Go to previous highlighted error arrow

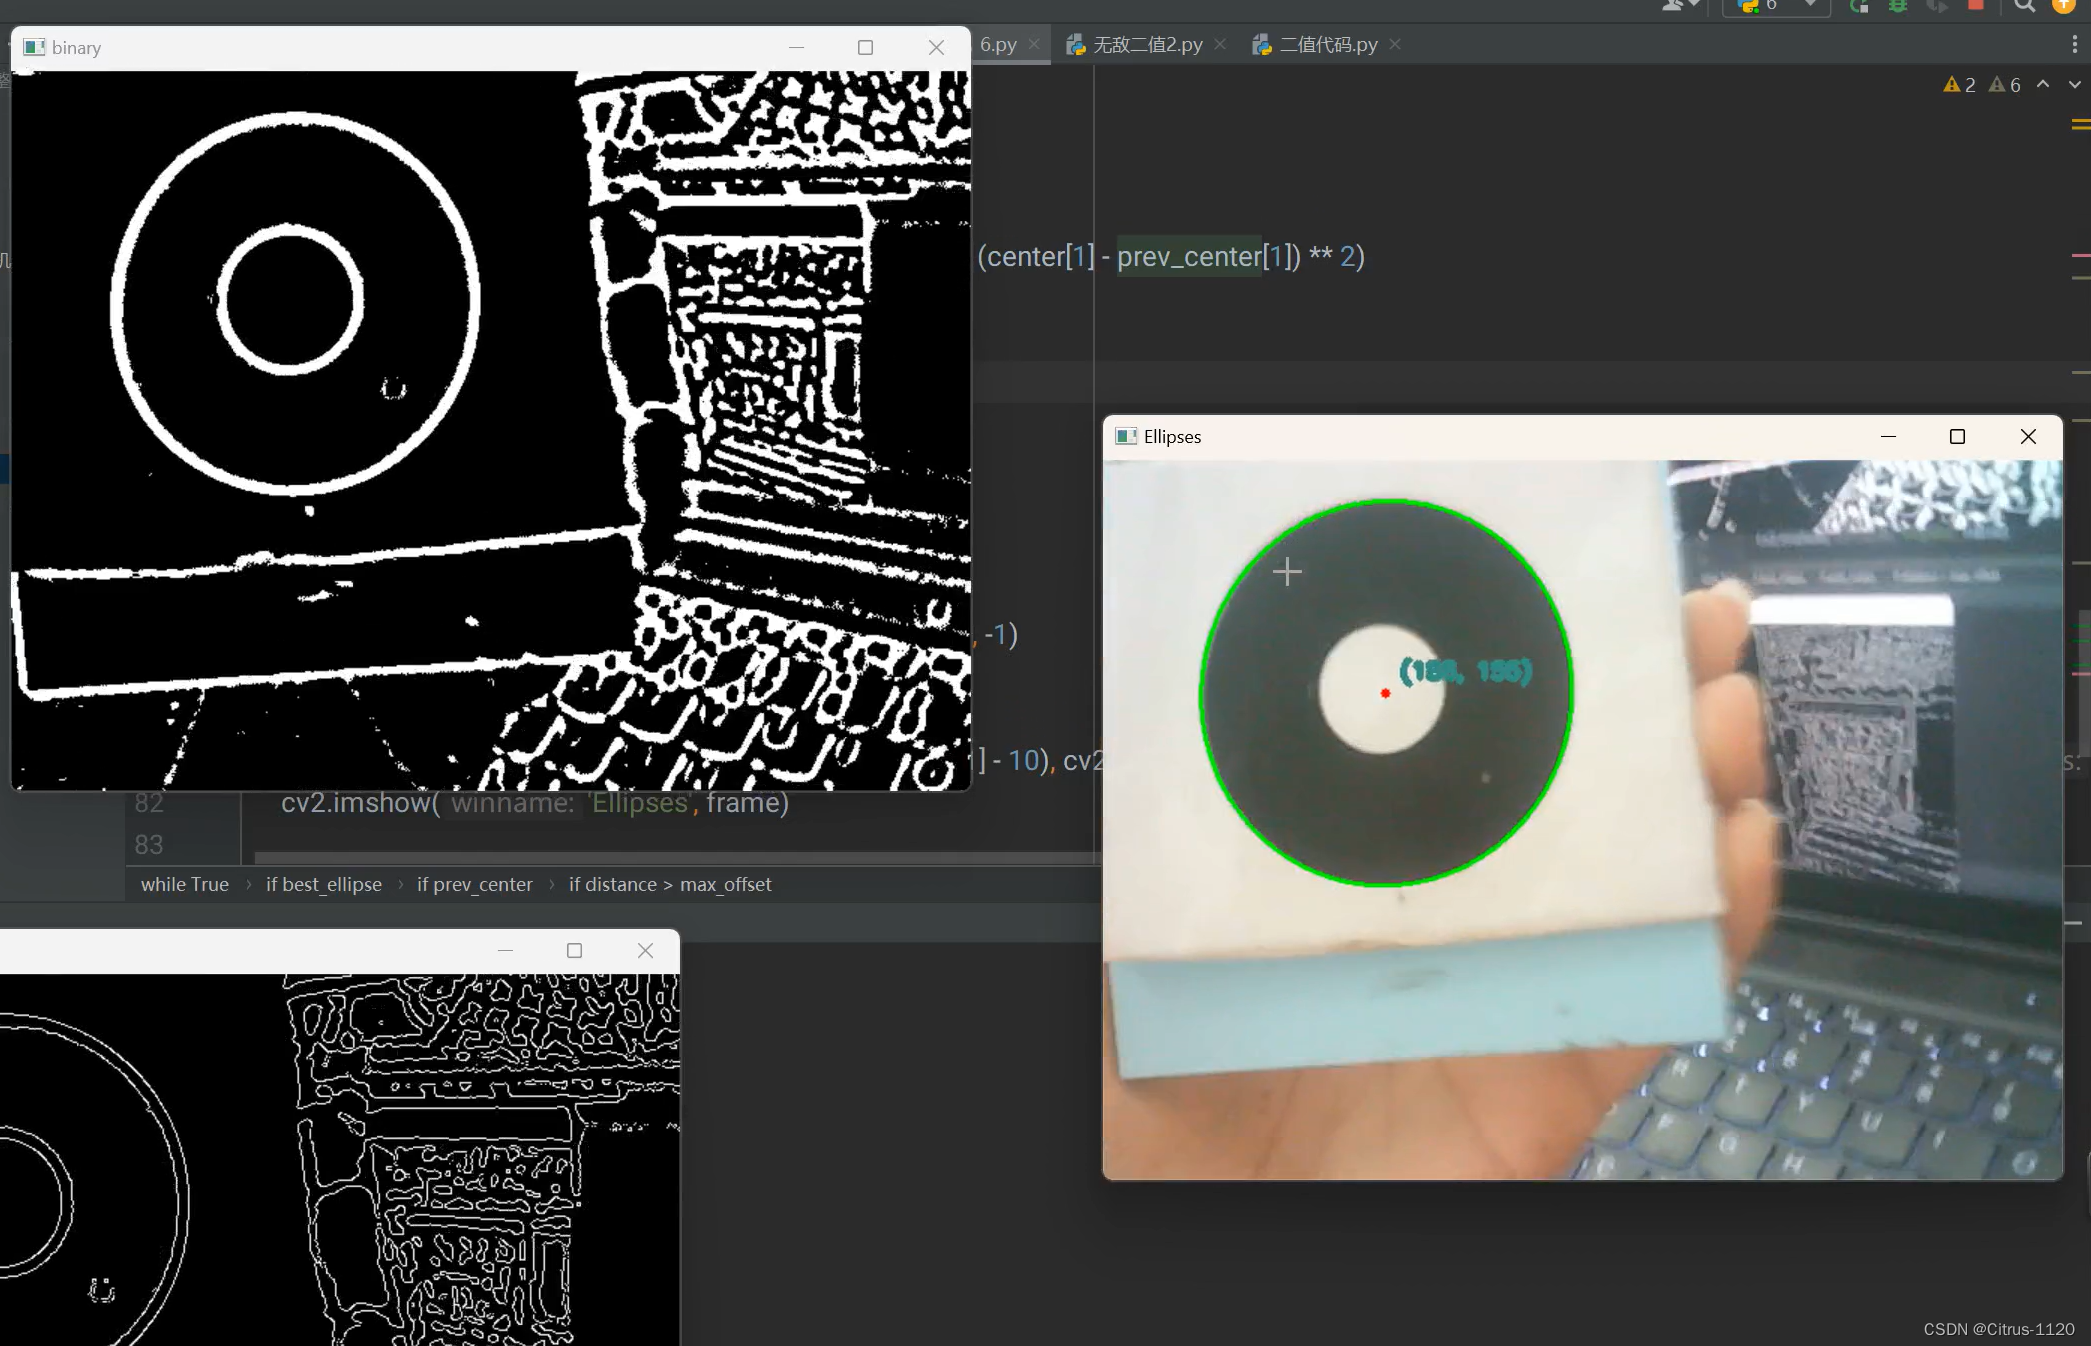click(x=2043, y=85)
